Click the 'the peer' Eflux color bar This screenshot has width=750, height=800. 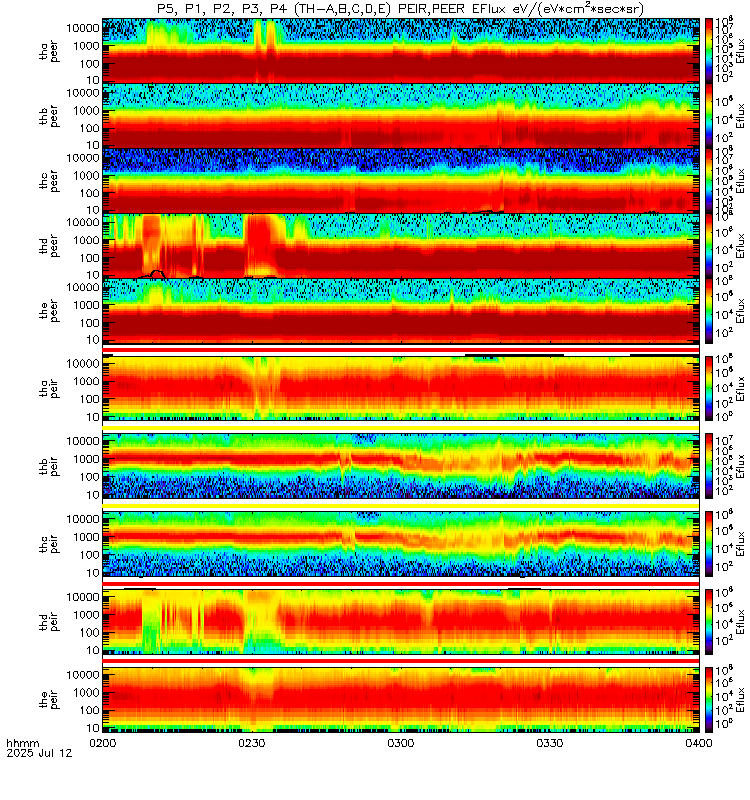point(709,310)
